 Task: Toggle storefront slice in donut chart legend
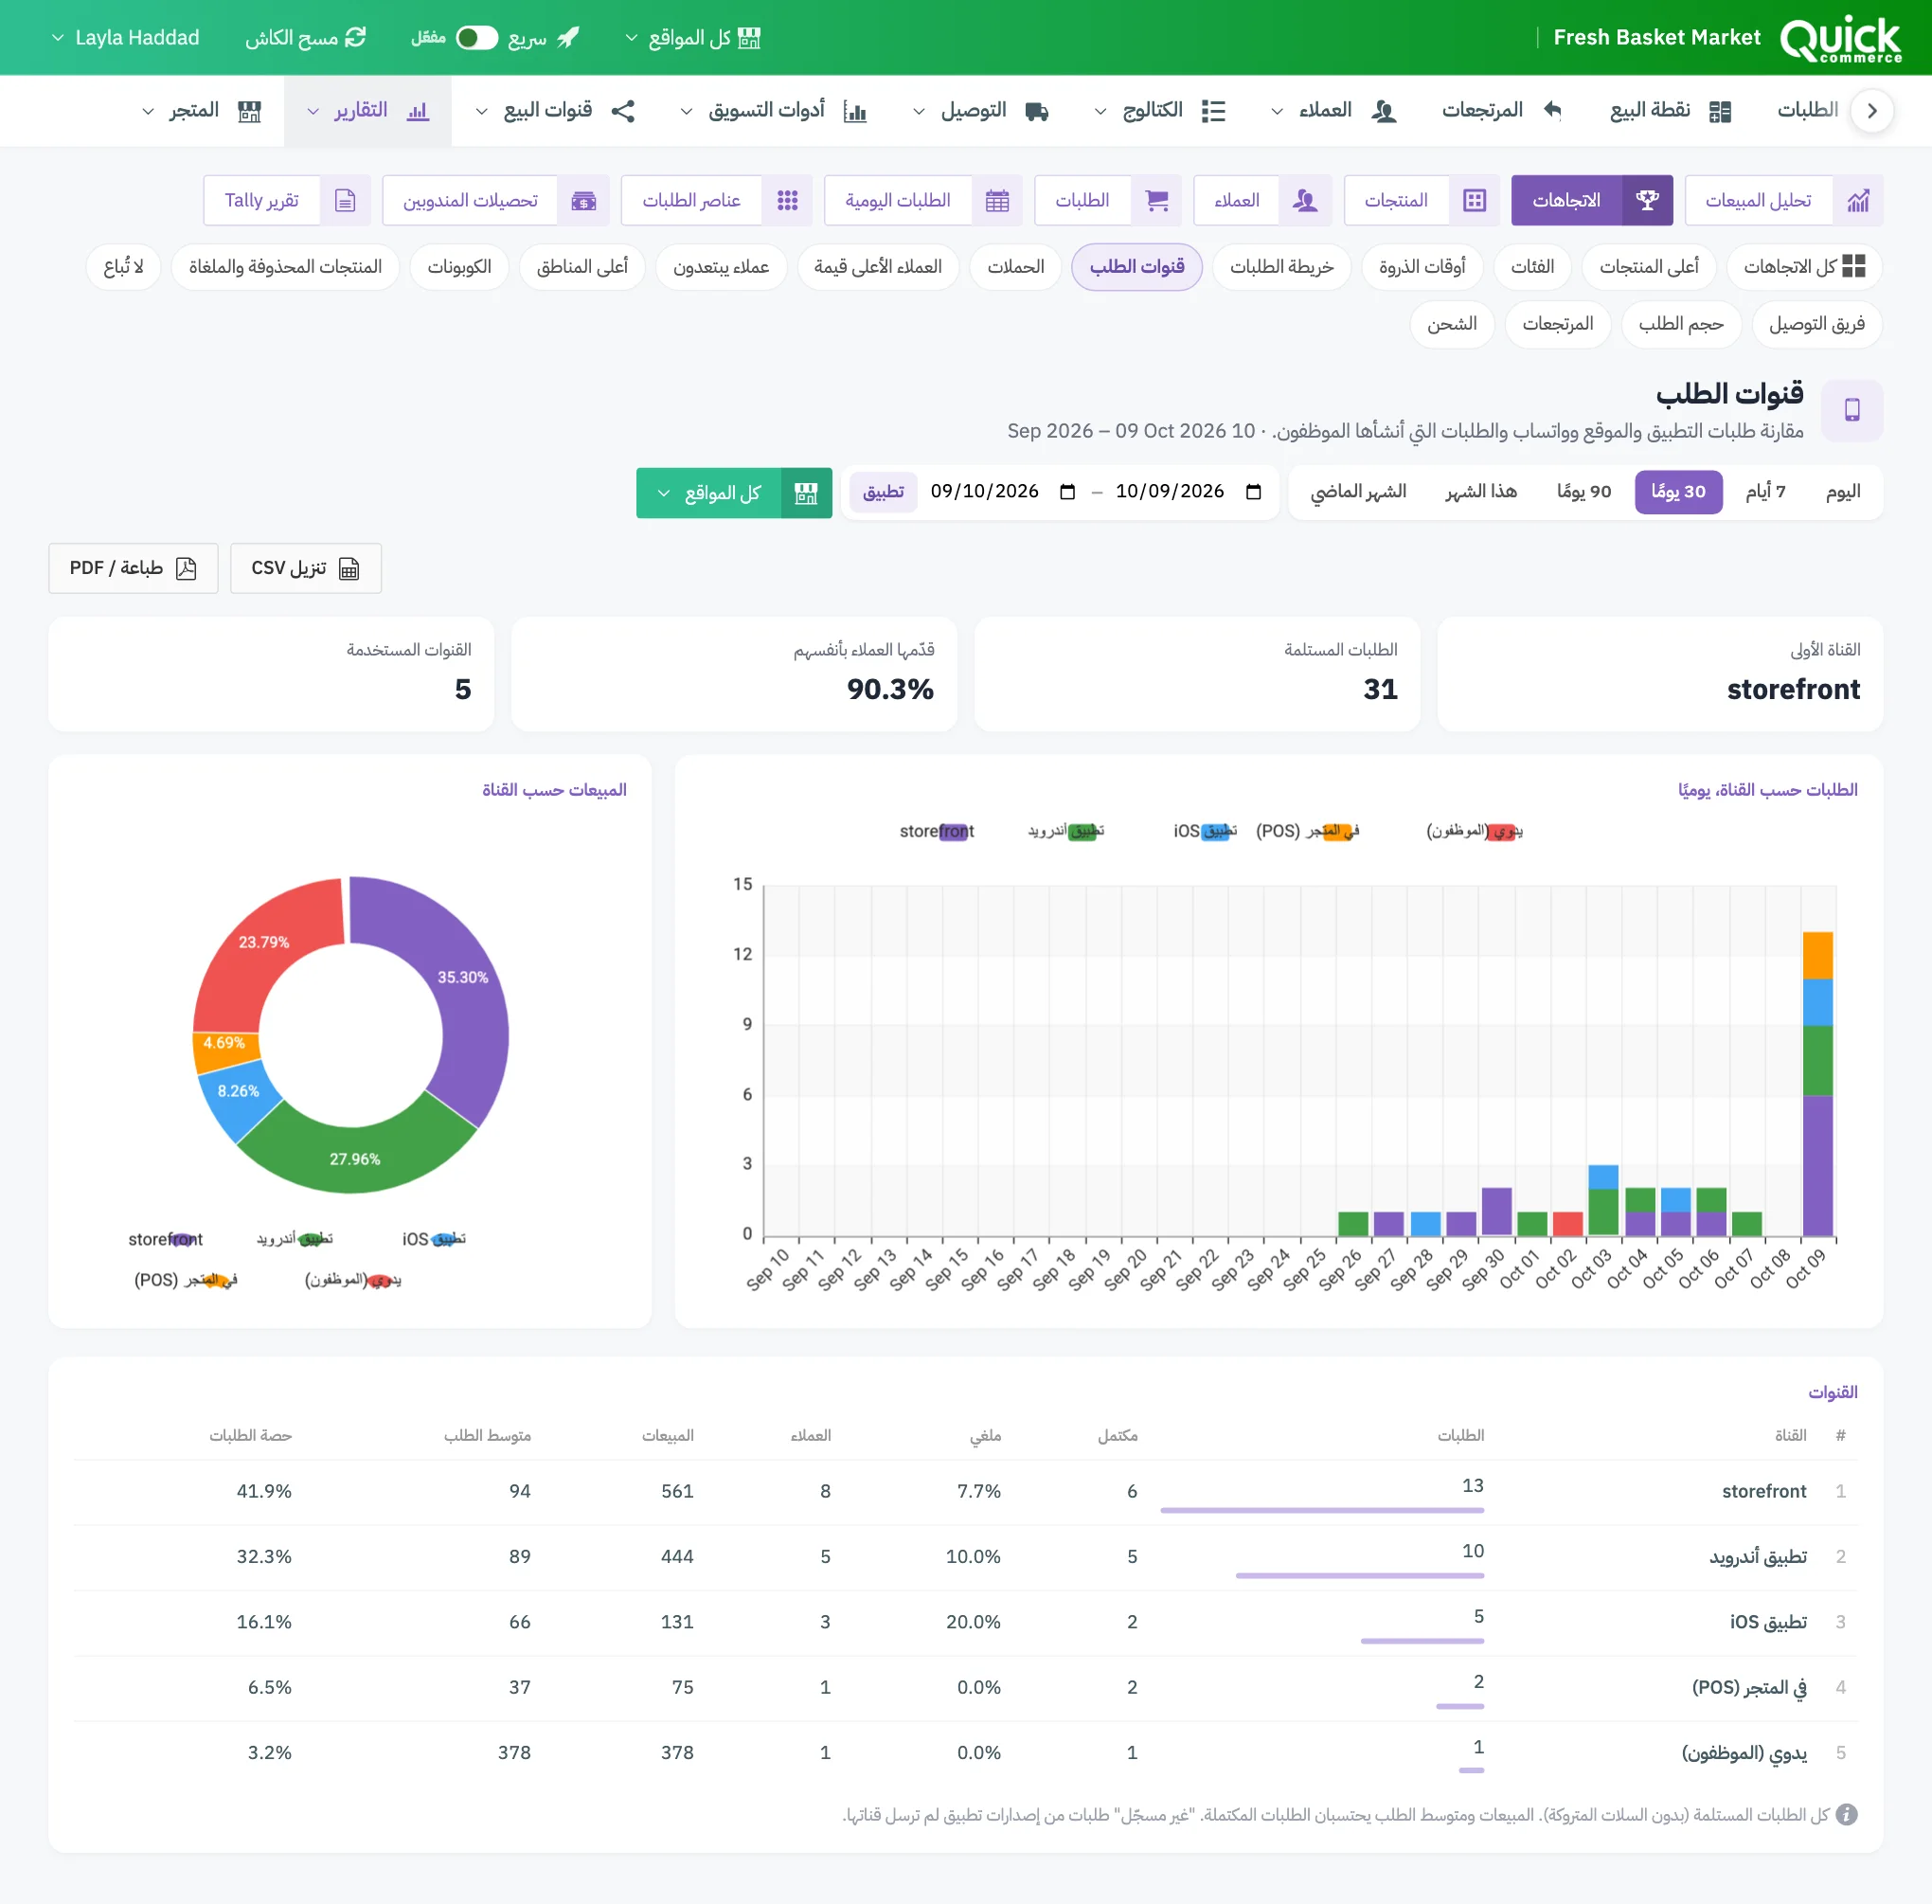pyautogui.click(x=165, y=1240)
